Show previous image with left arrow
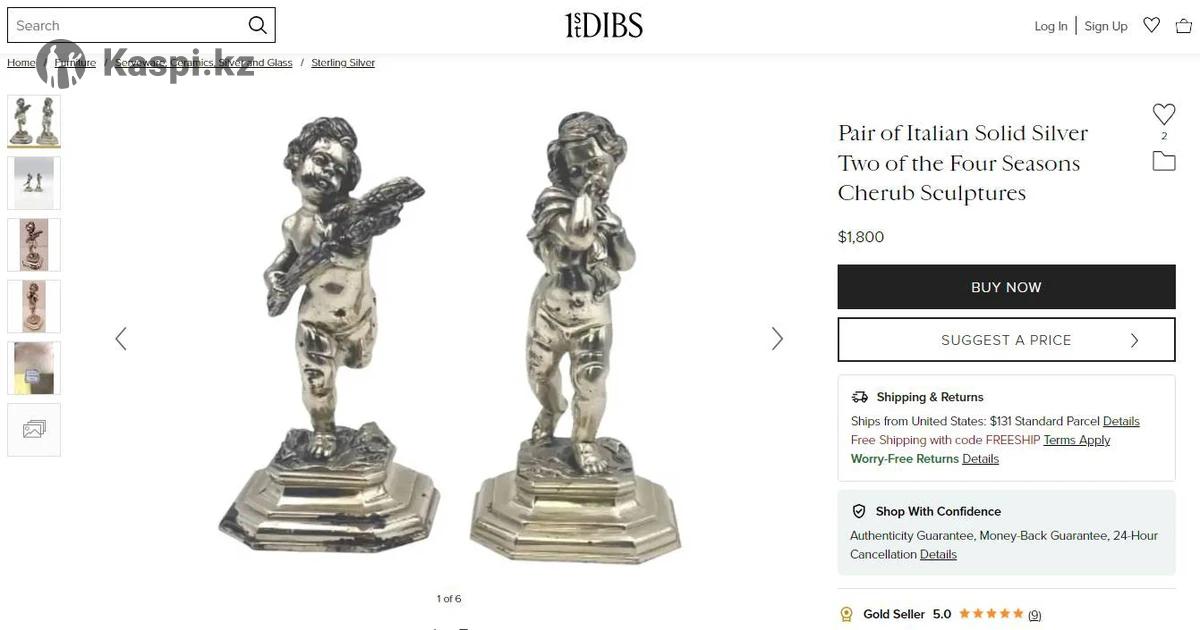Image resolution: width=1200 pixels, height=630 pixels. pos(121,339)
